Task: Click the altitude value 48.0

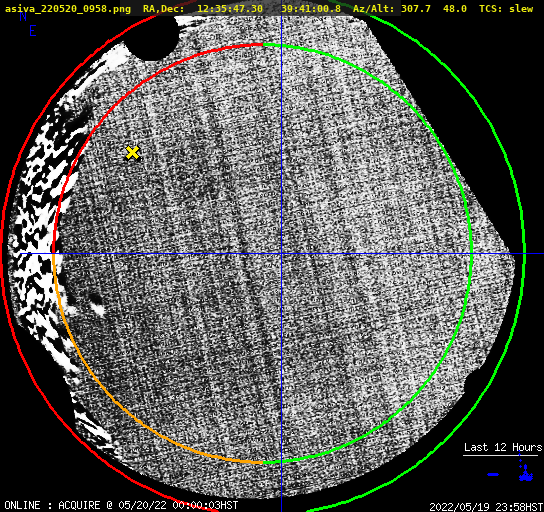Action: 455,9
